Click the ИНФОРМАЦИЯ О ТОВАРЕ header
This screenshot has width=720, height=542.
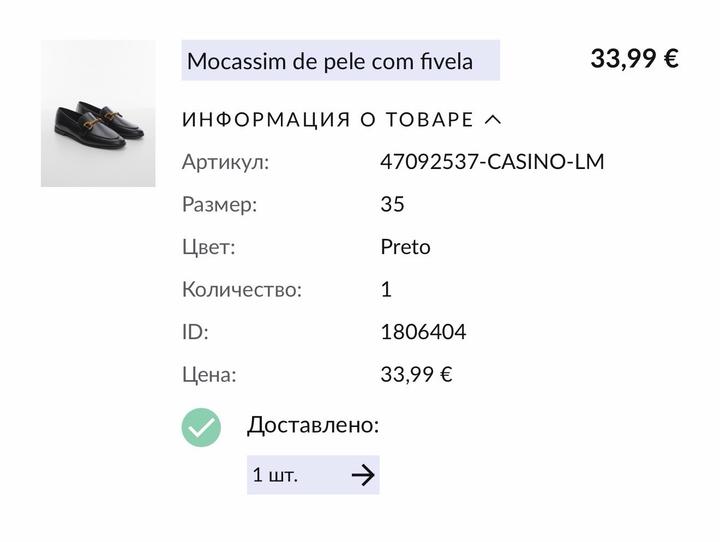pos(328,120)
